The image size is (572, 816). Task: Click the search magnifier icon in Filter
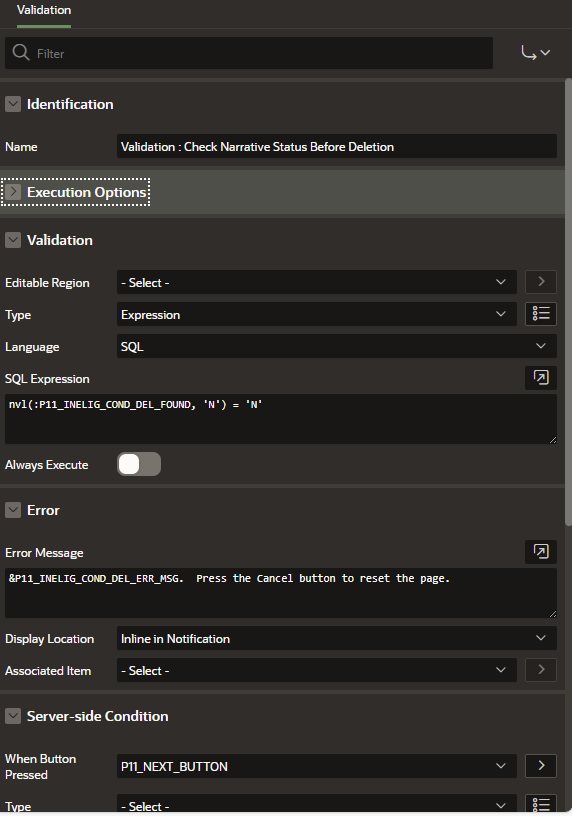pyautogui.click(x=21, y=53)
